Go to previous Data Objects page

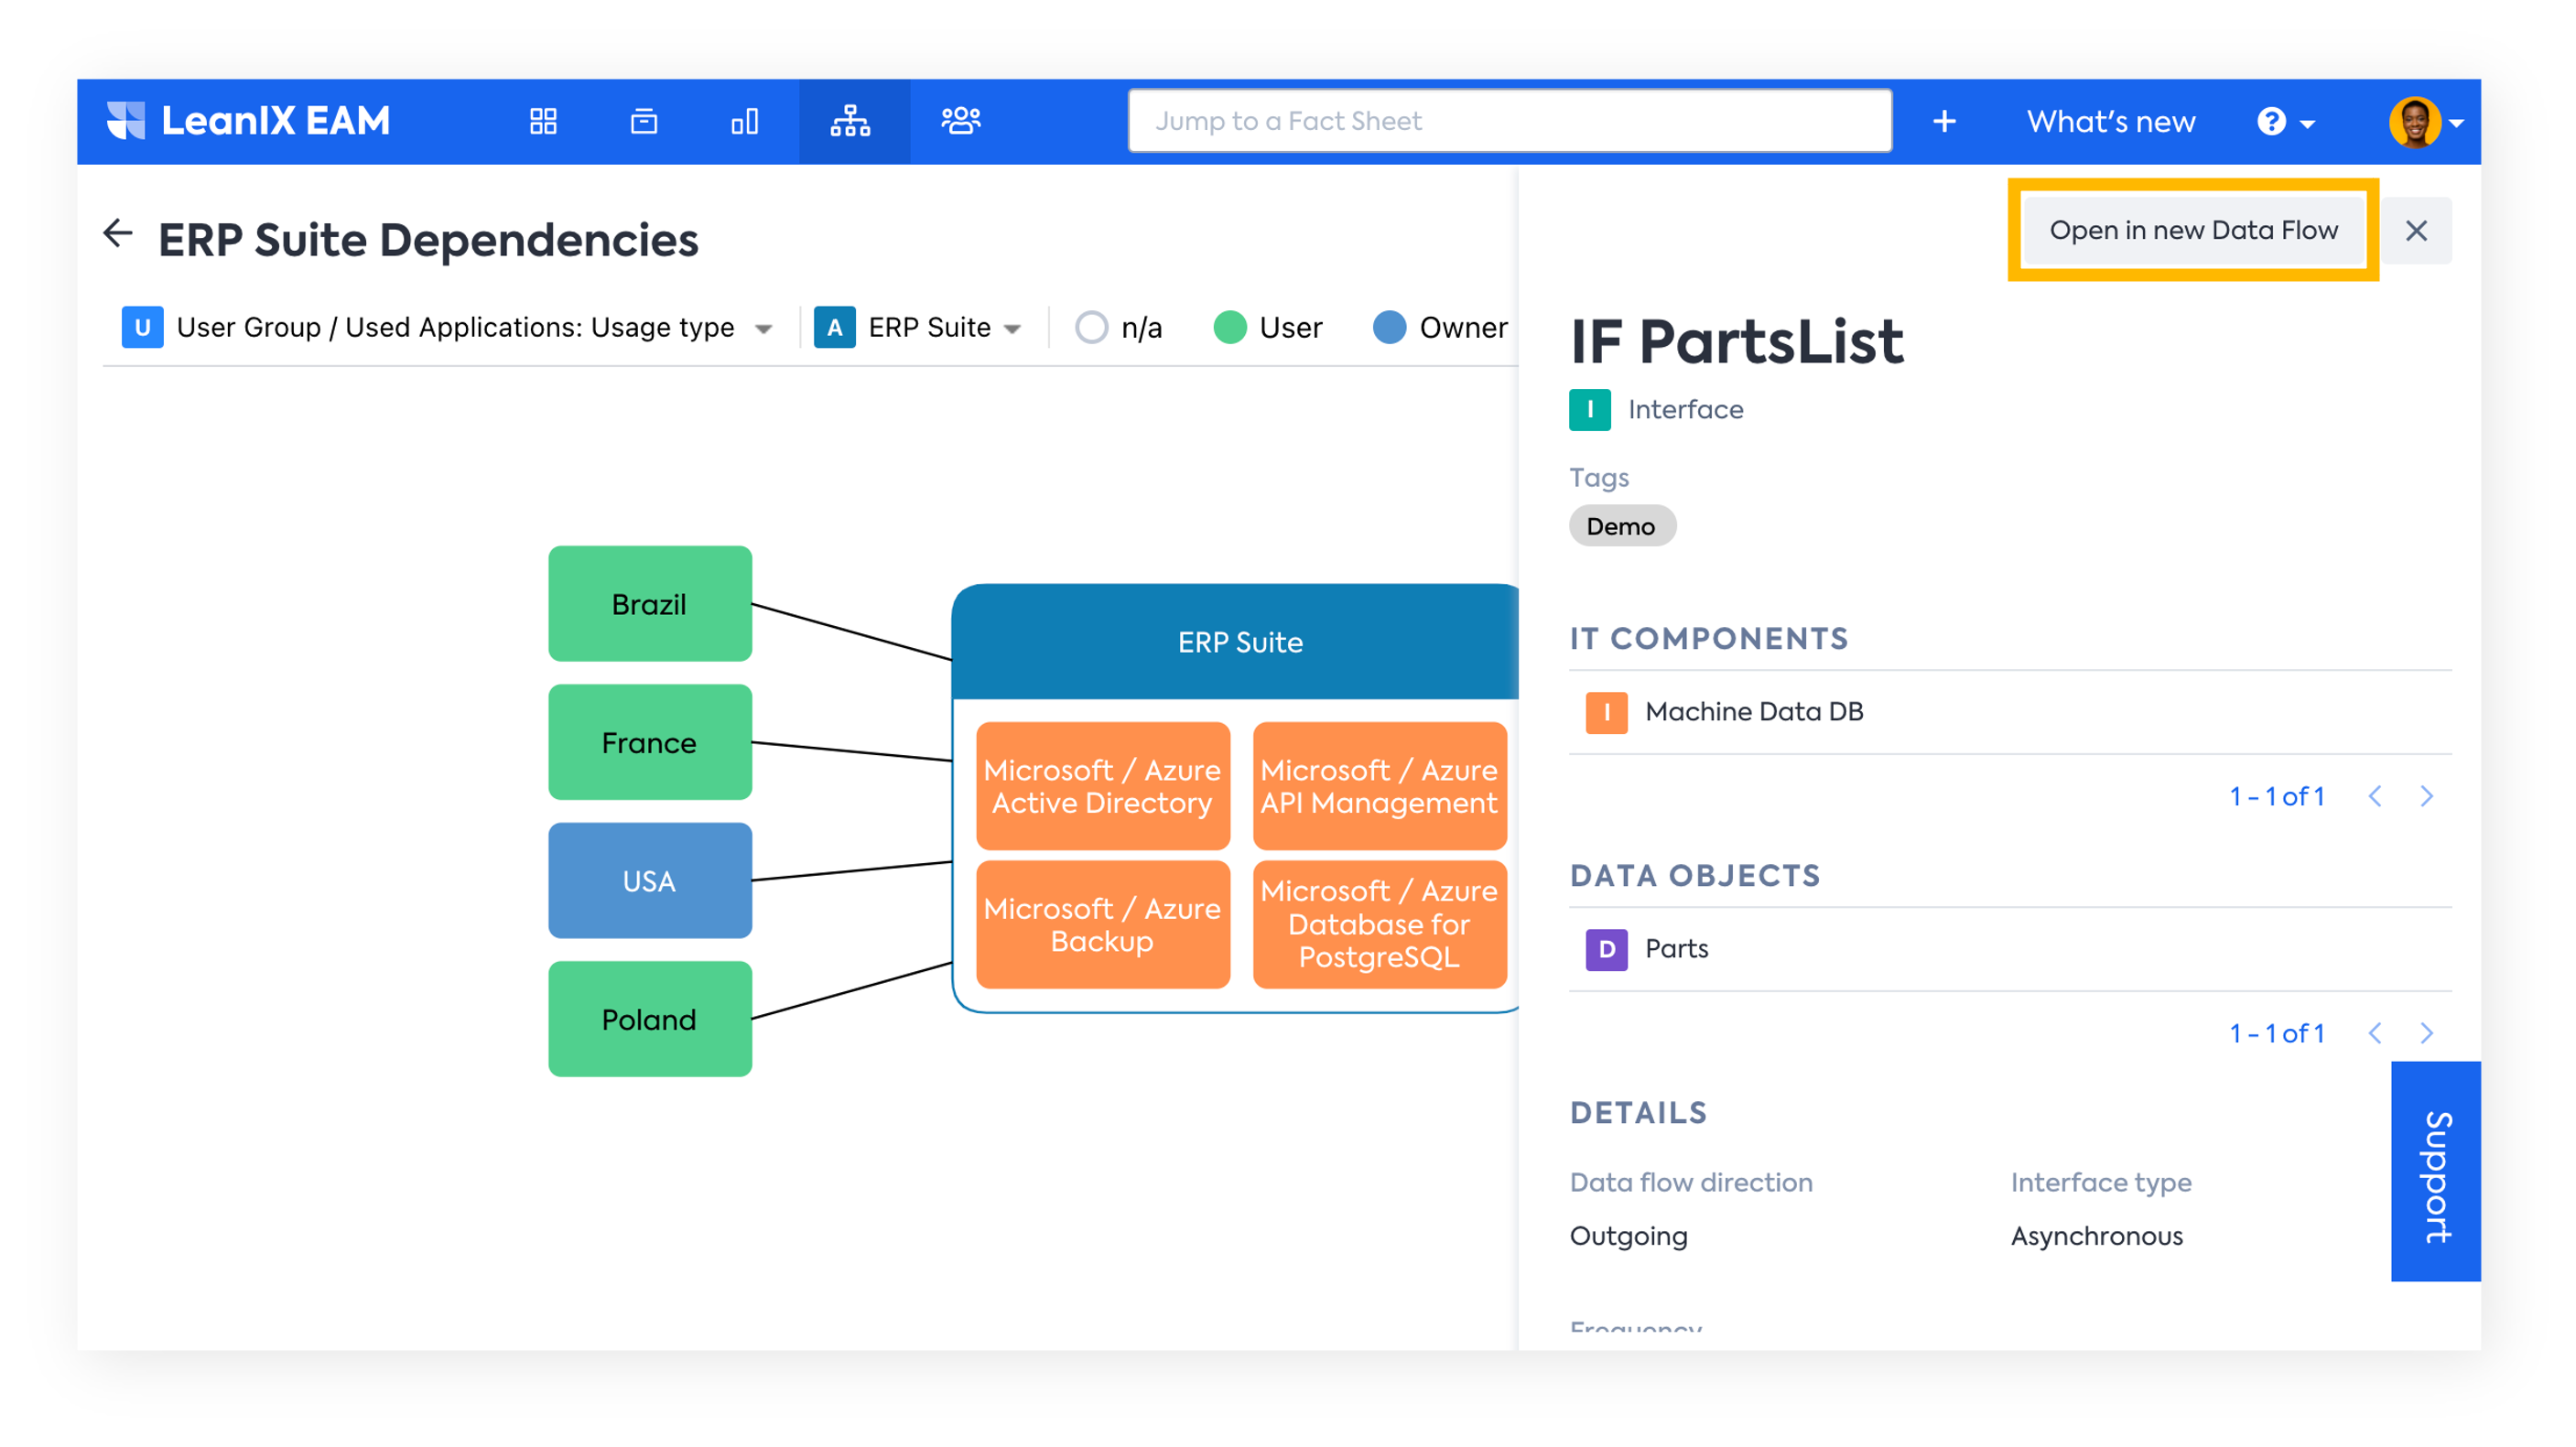[2376, 1033]
